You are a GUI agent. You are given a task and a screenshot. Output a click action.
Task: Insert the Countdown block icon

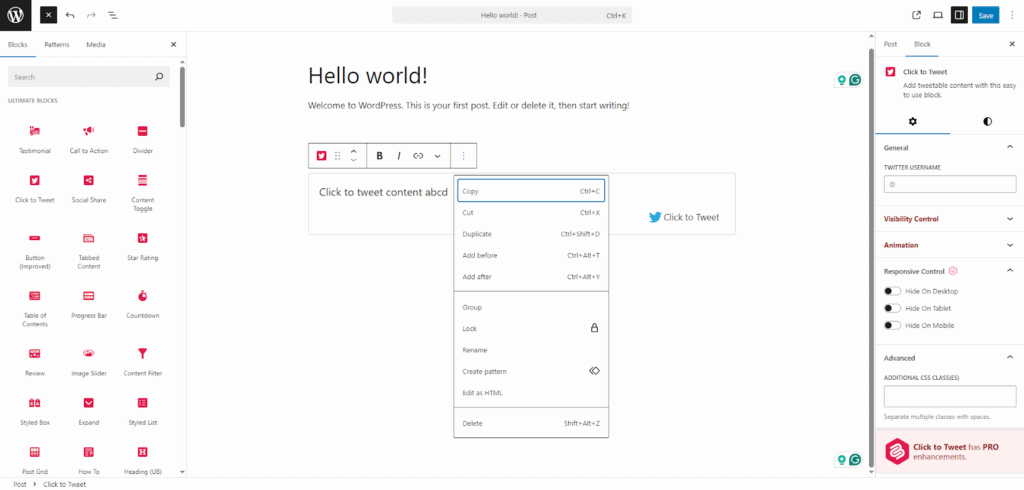click(143, 296)
